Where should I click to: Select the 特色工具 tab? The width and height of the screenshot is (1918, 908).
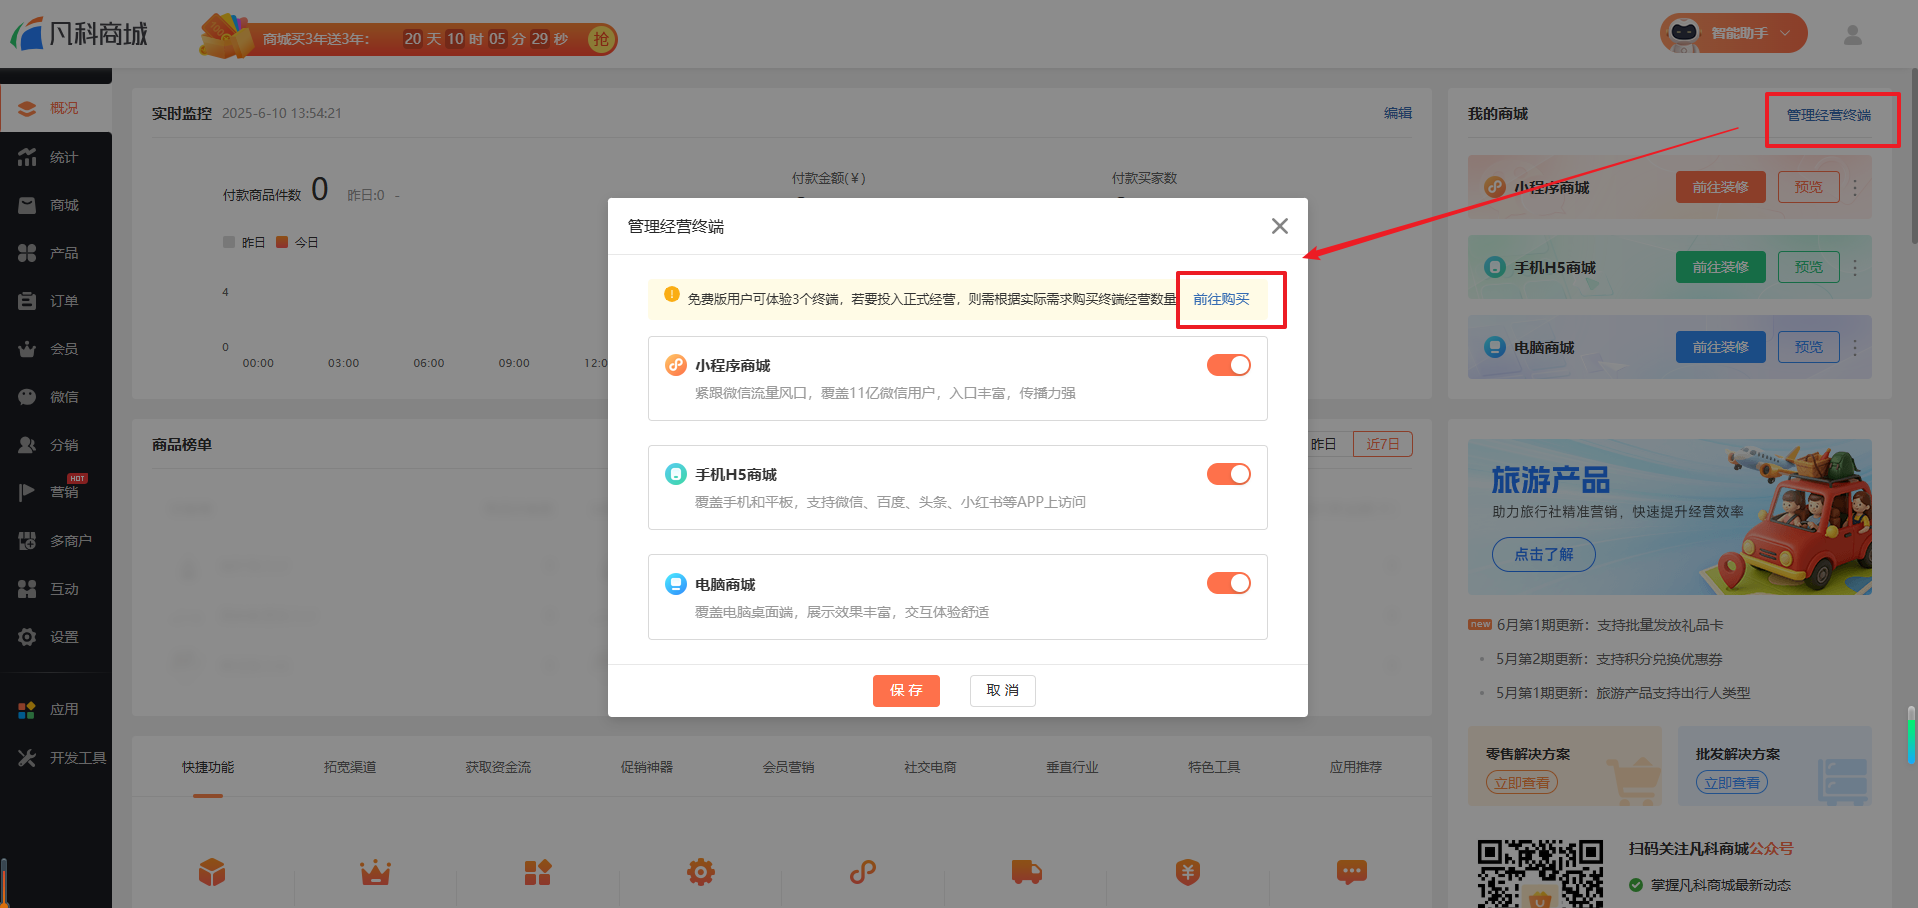click(1214, 767)
